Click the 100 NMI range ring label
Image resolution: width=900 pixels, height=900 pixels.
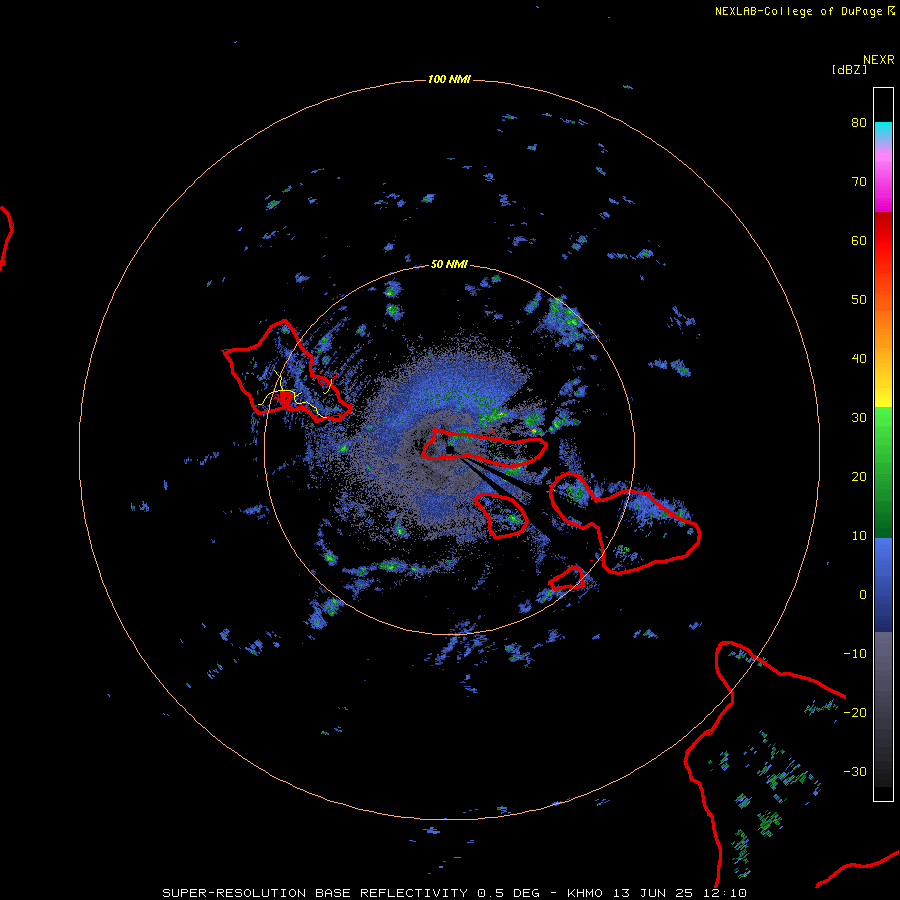coord(449,79)
